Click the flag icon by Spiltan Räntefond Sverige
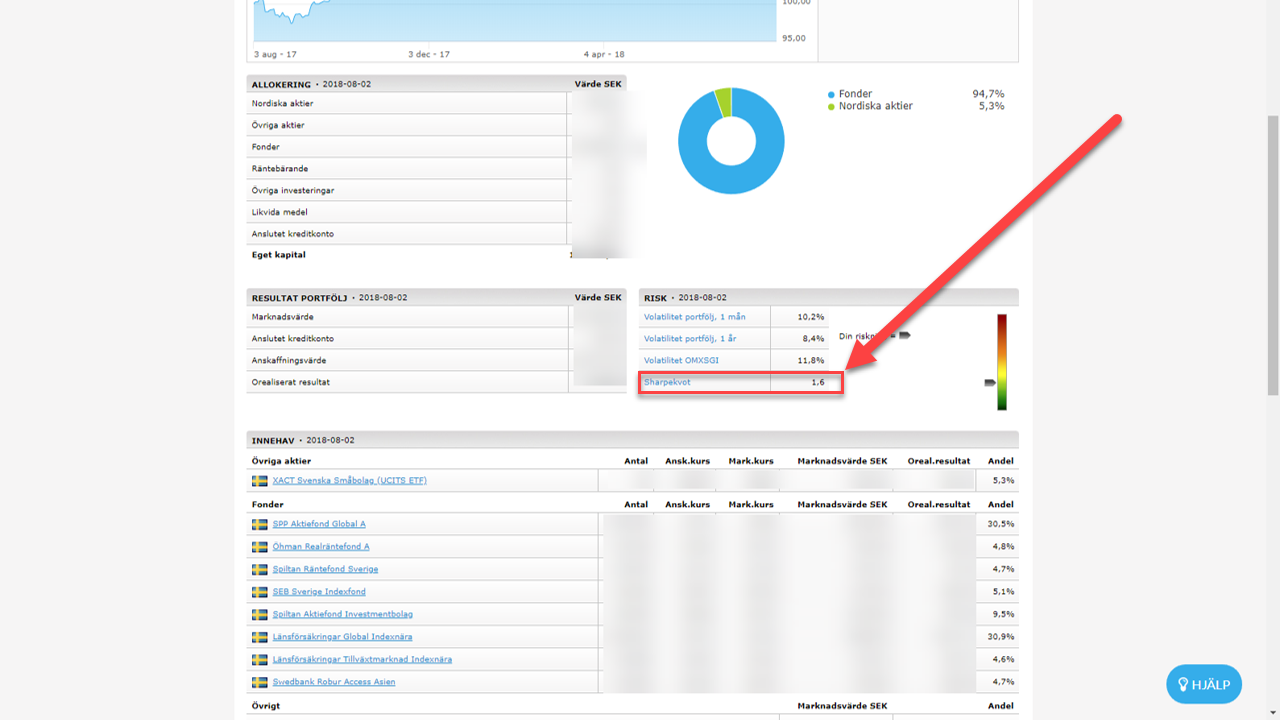 [x=259, y=569]
